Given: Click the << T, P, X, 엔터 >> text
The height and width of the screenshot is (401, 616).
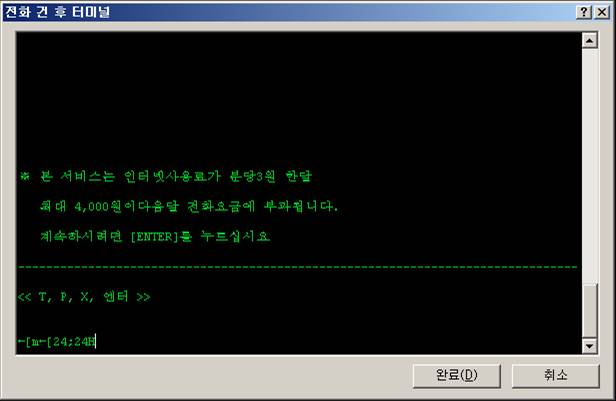Looking at the screenshot, I should [x=84, y=297].
